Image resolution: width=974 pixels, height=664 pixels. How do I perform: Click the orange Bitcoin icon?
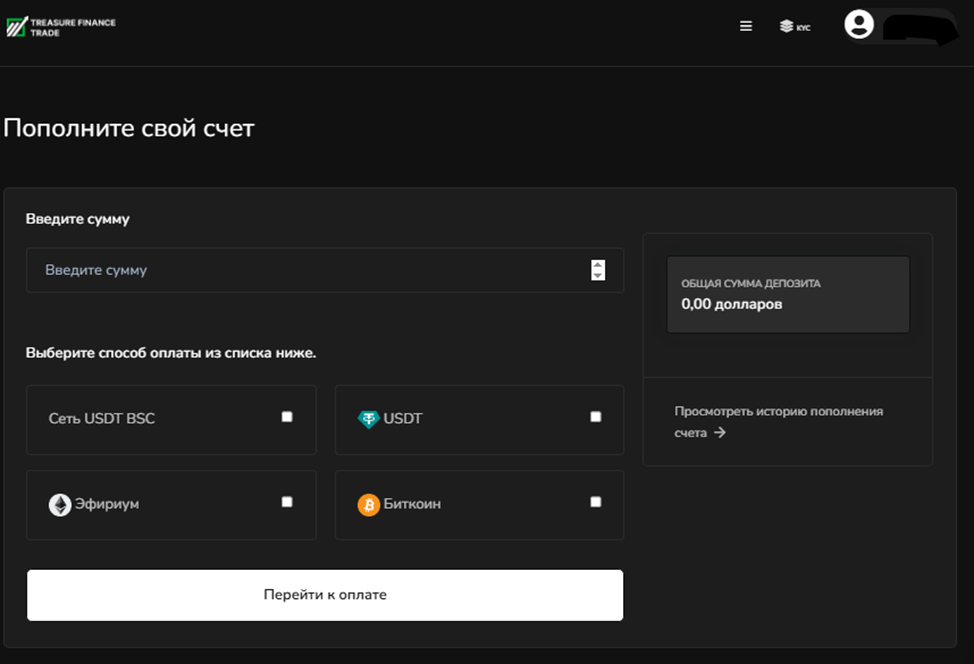pyautogui.click(x=368, y=505)
